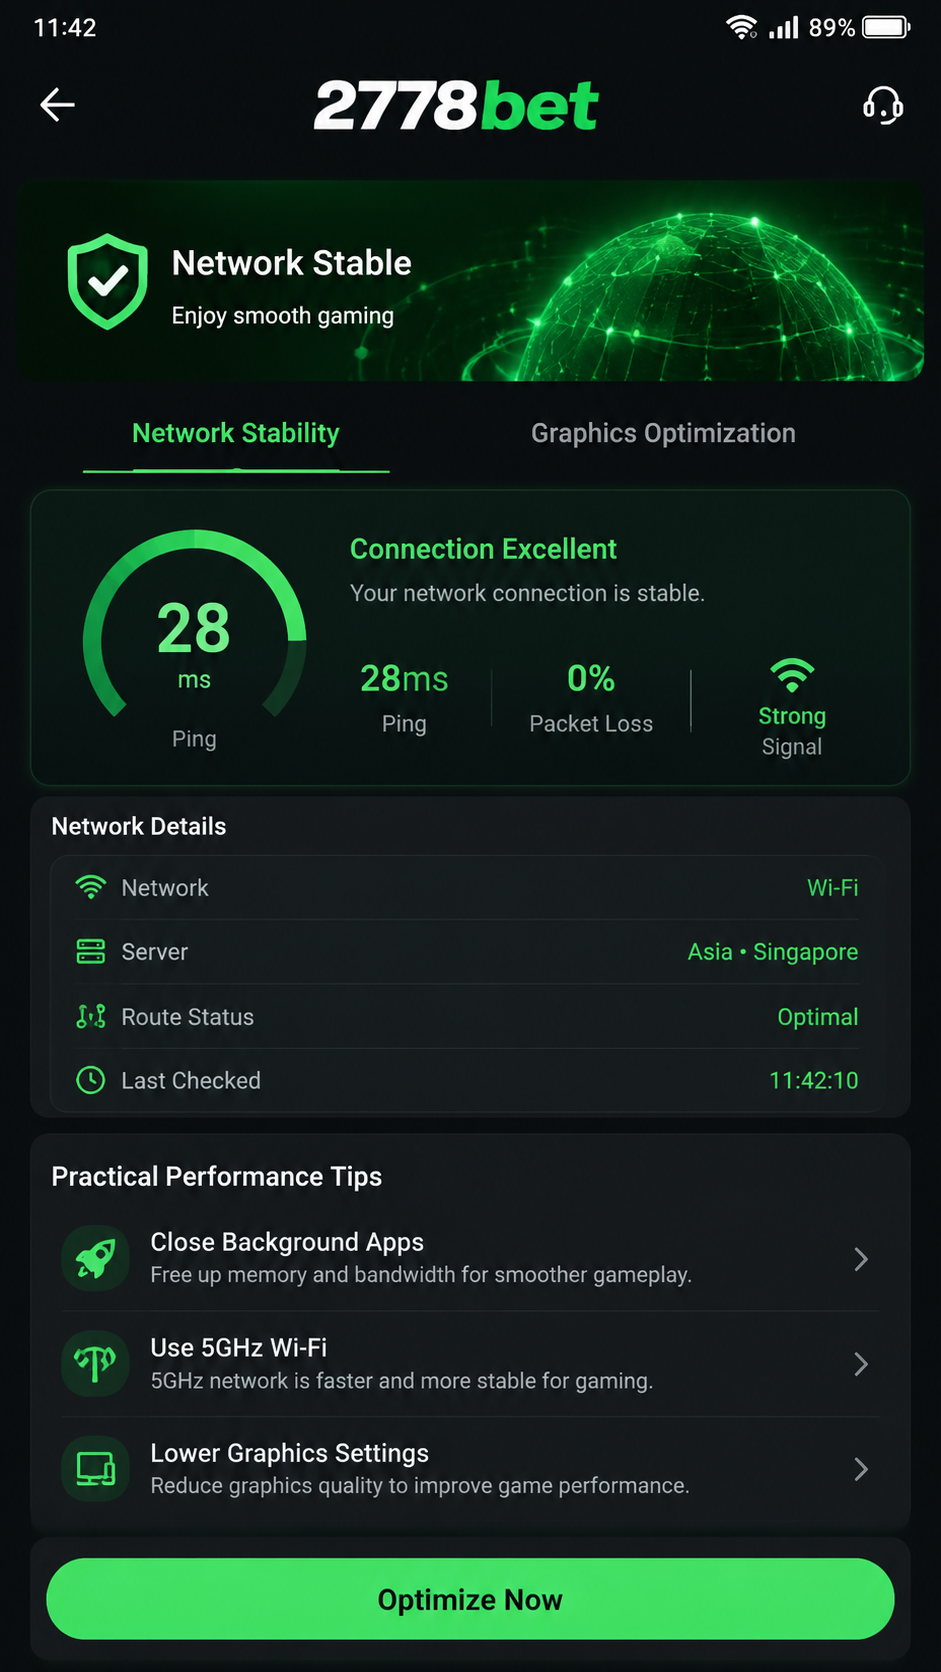941x1672 pixels.
Task: Tap the Last Checked clock icon
Action: (91, 1080)
